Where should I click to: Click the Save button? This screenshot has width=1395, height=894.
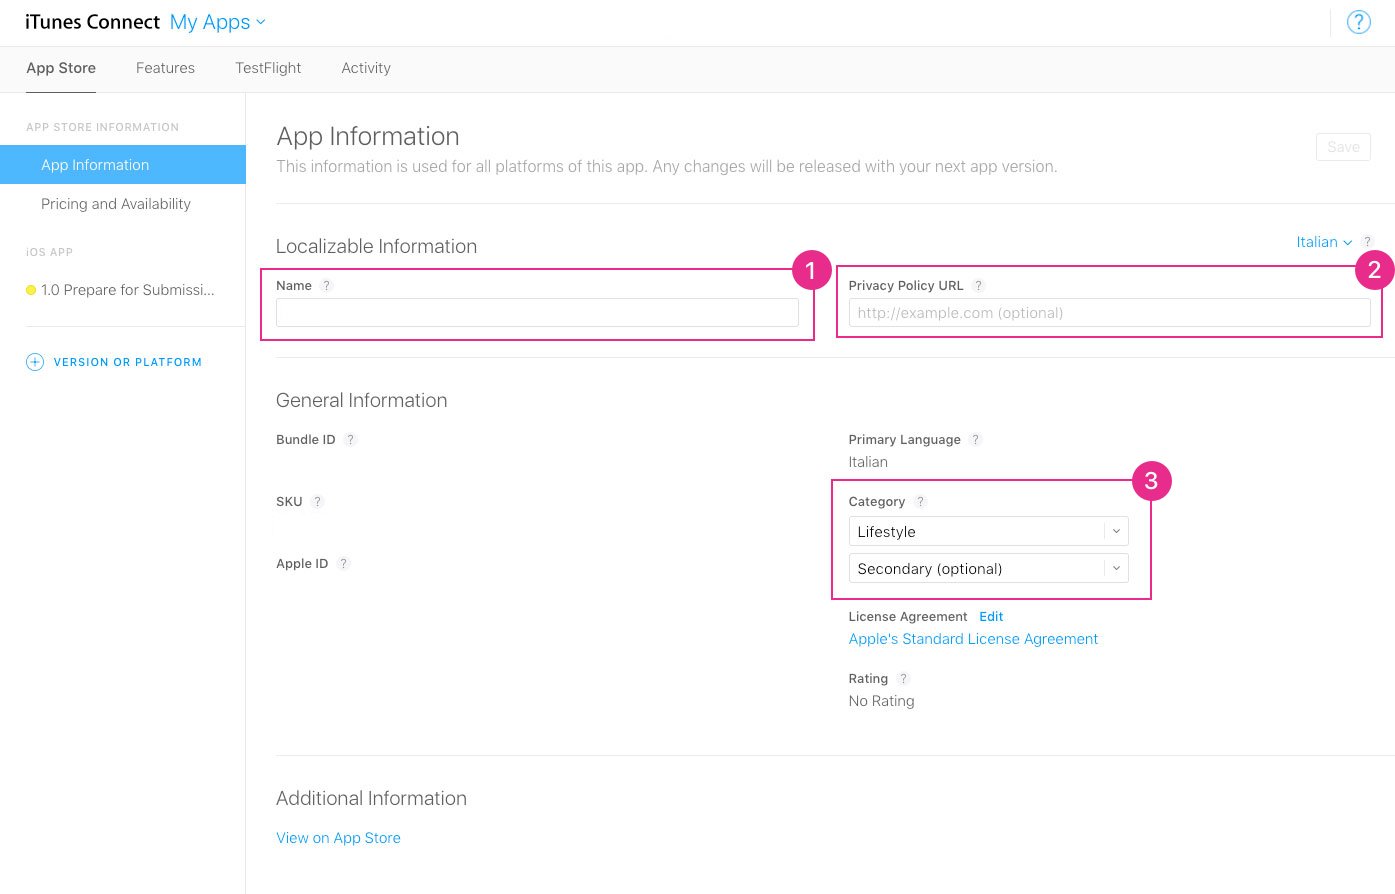[x=1343, y=147]
